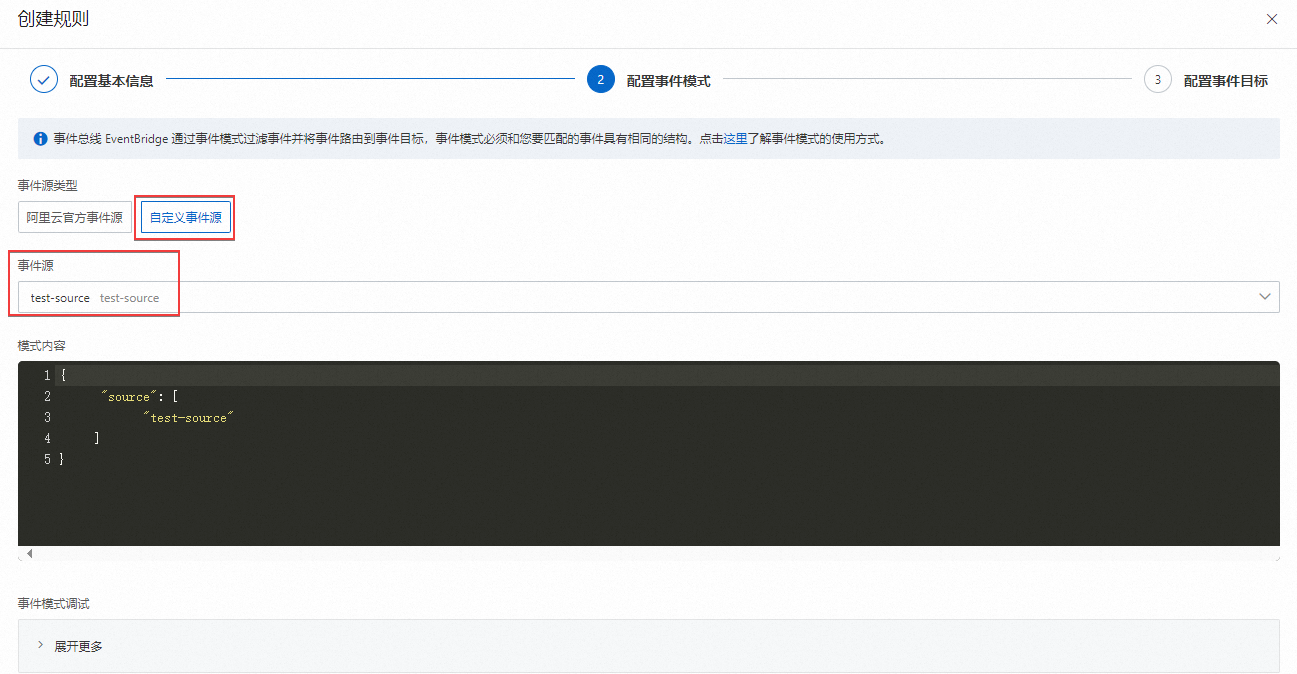
Task: Click the "test-source" string in editor
Action: click(x=187, y=418)
